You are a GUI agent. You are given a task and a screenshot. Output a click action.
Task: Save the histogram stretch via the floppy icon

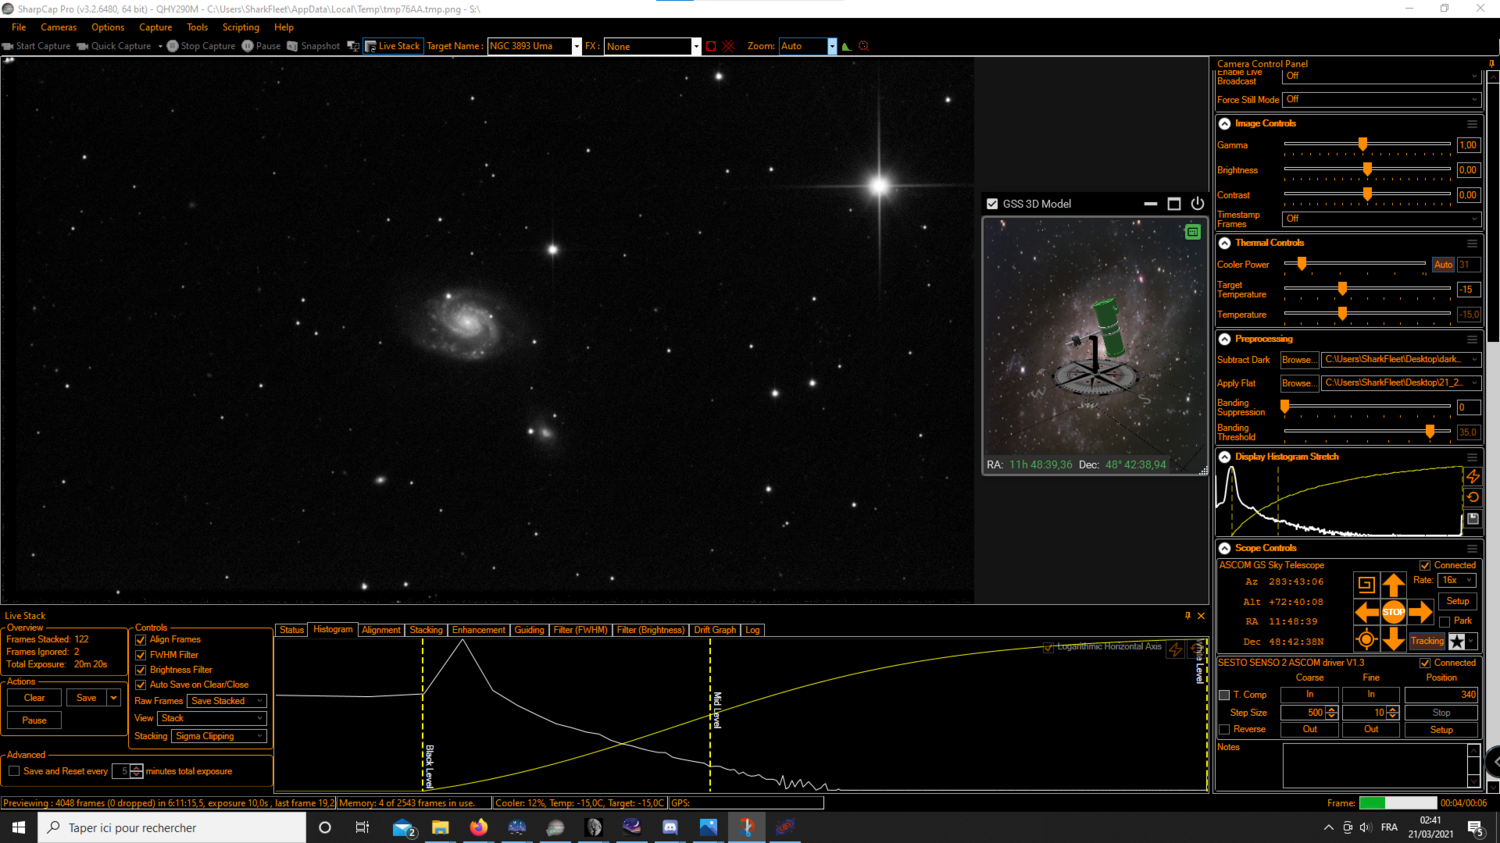coord(1473,517)
